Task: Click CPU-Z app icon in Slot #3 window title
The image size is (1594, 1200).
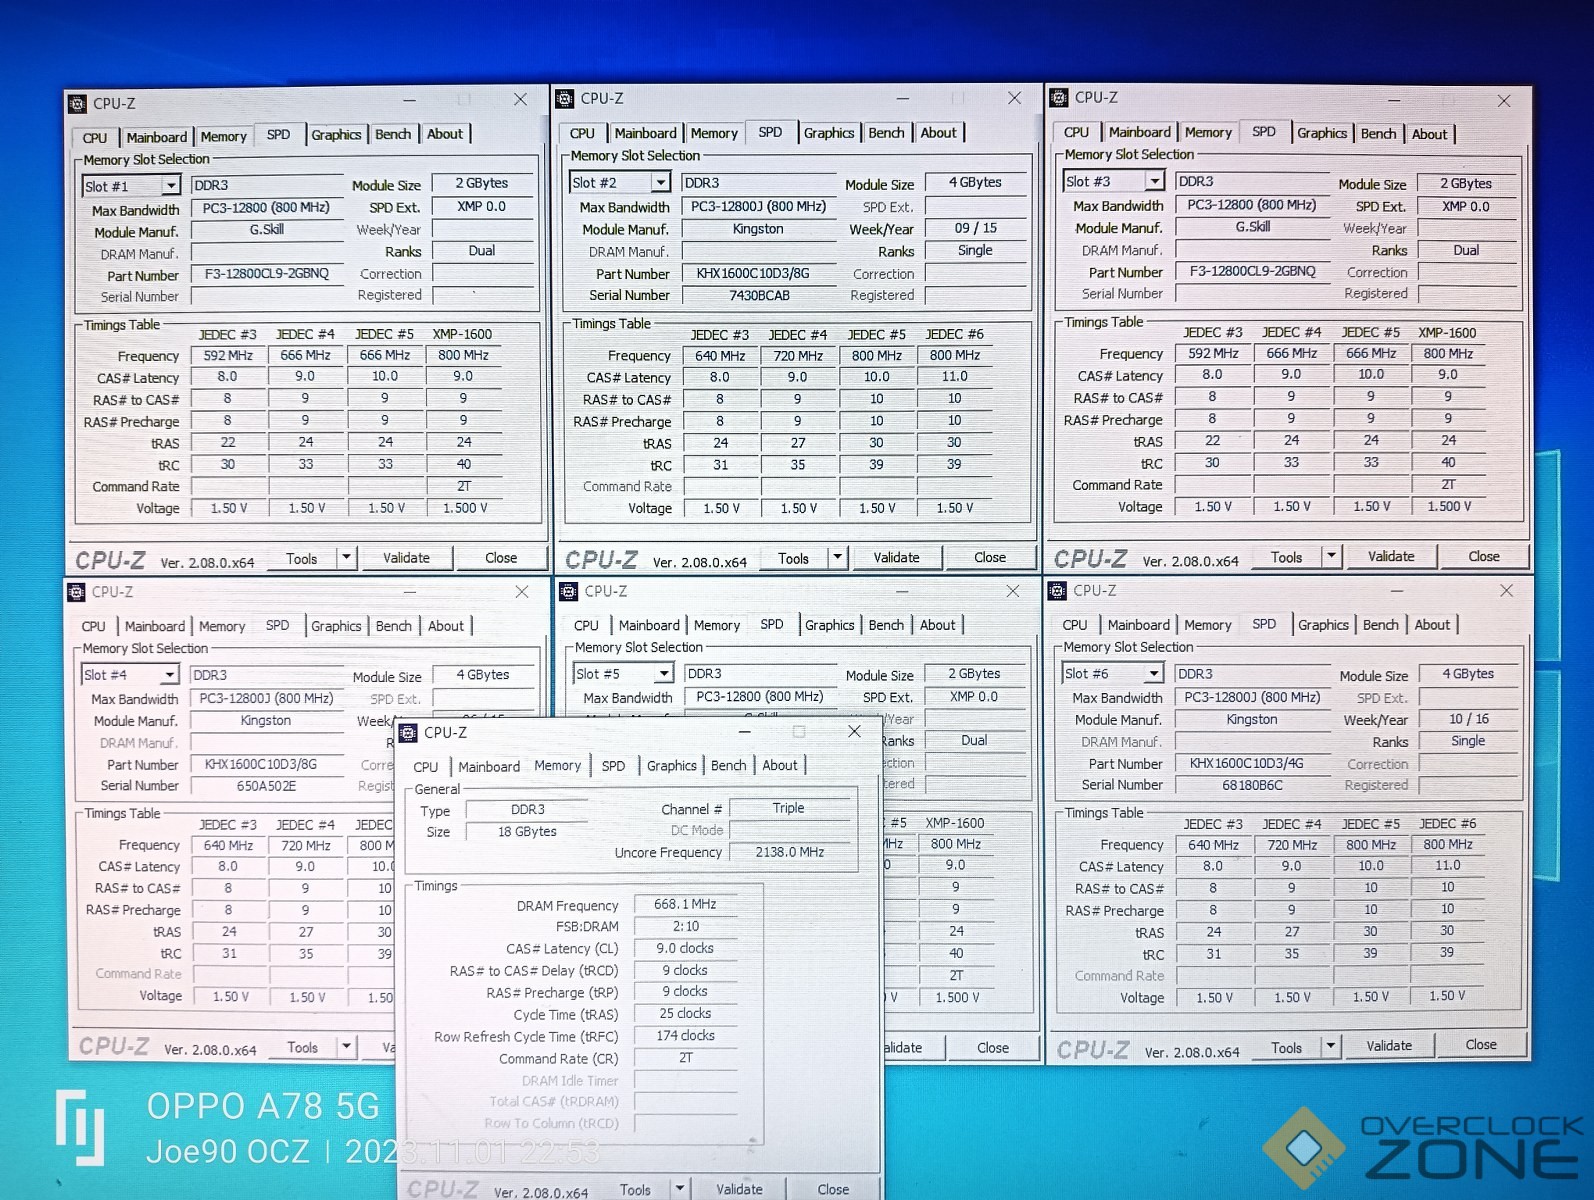Action: (x=1059, y=98)
